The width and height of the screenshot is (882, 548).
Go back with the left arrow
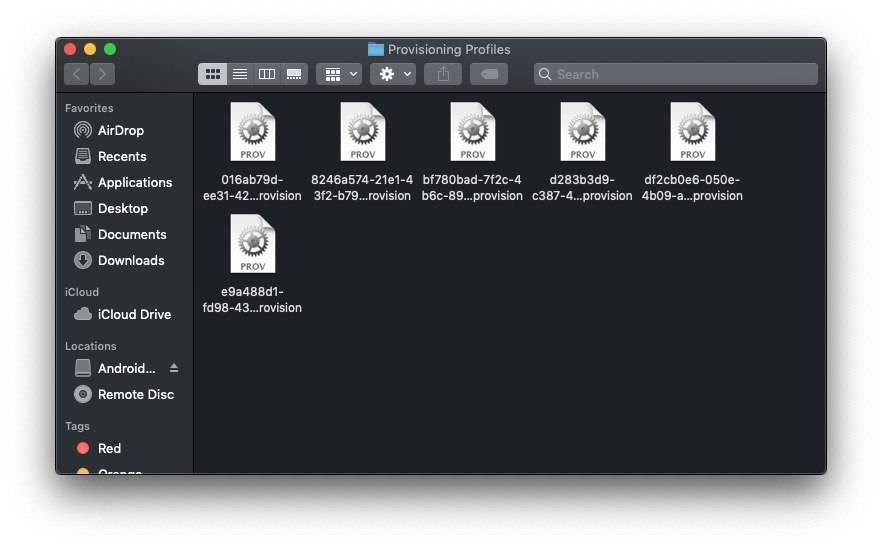click(x=76, y=74)
